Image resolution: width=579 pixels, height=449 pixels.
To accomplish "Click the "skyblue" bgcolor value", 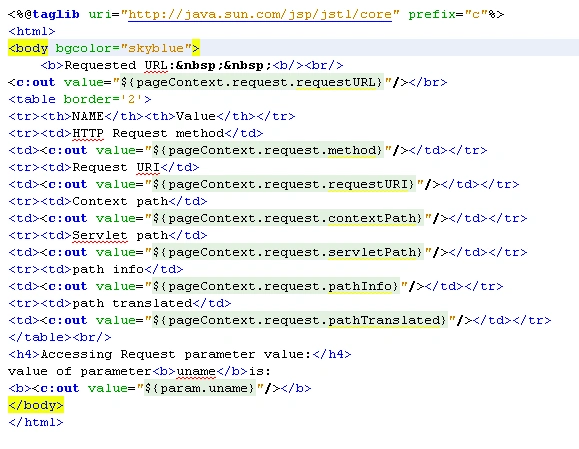I will point(156,48).
